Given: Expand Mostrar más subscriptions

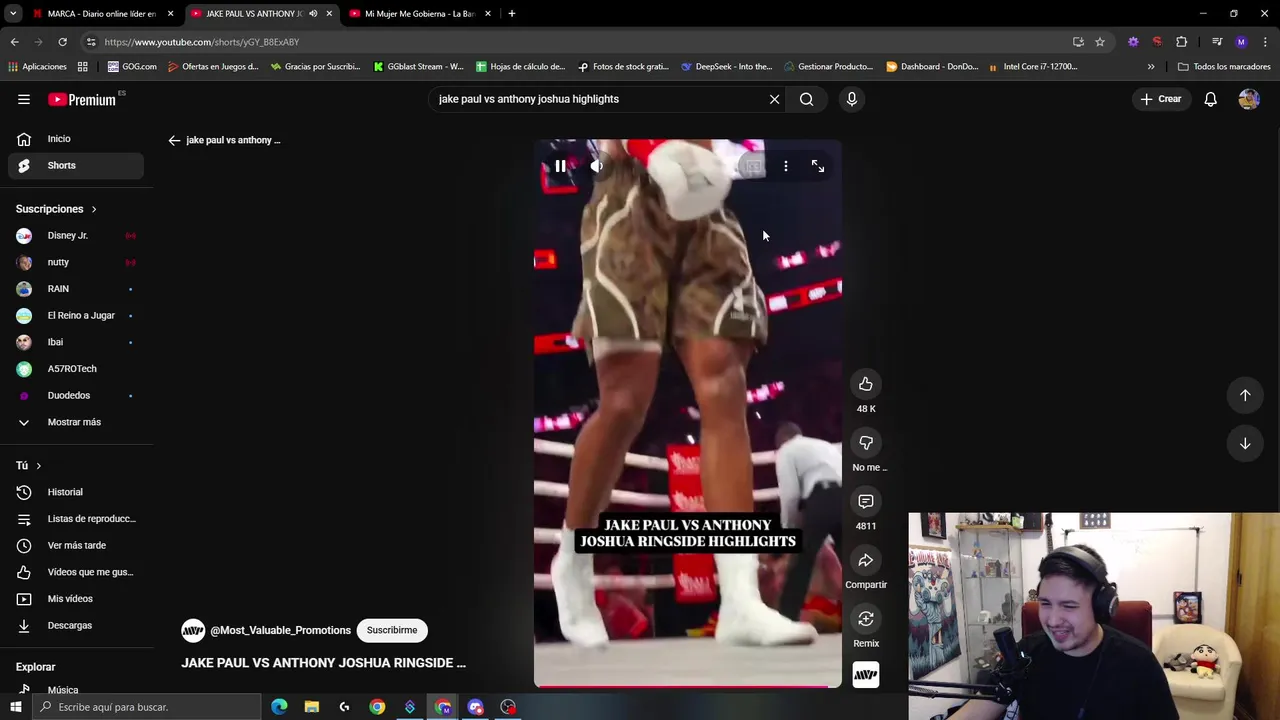Looking at the screenshot, I should click(76, 422).
